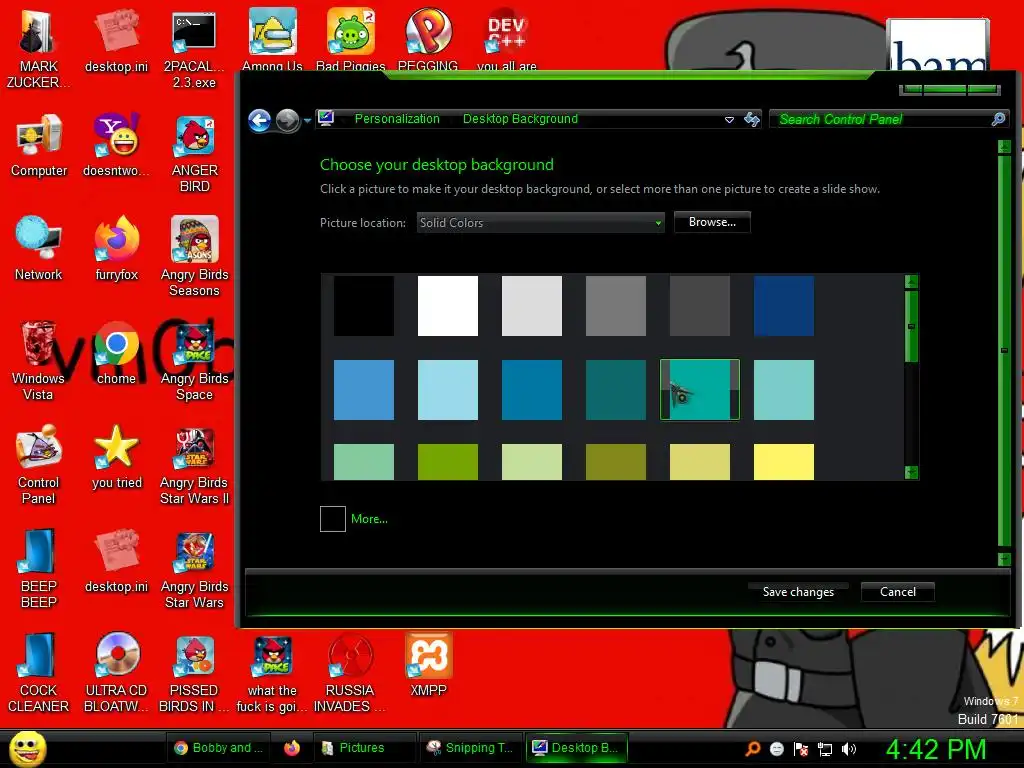Click the Search Control Panel magnifier icon

click(x=998, y=119)
